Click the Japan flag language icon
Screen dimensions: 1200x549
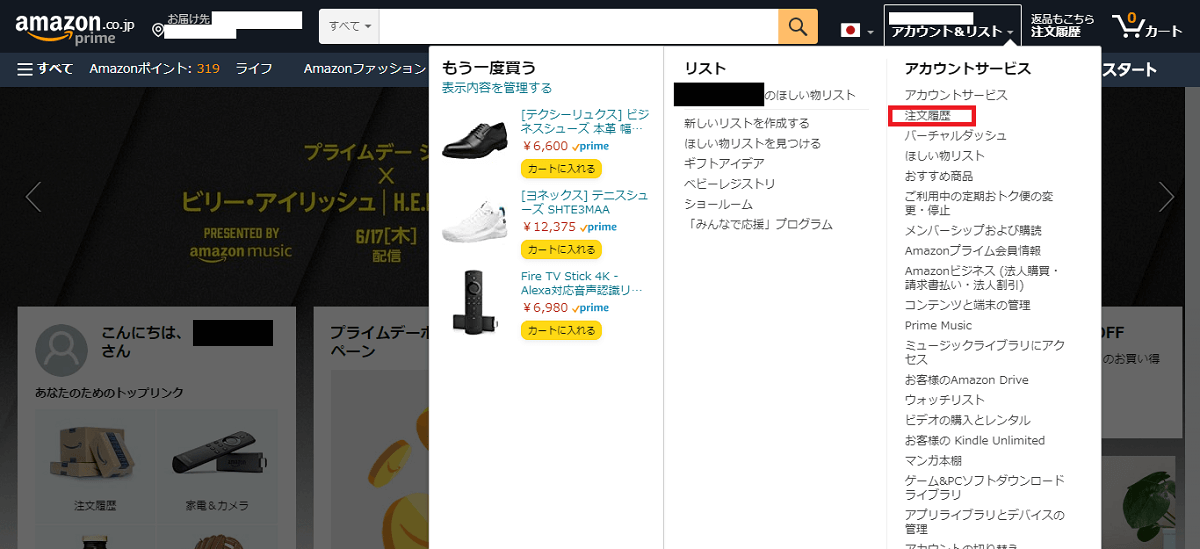pyautogui.click(x=851, y=31)
